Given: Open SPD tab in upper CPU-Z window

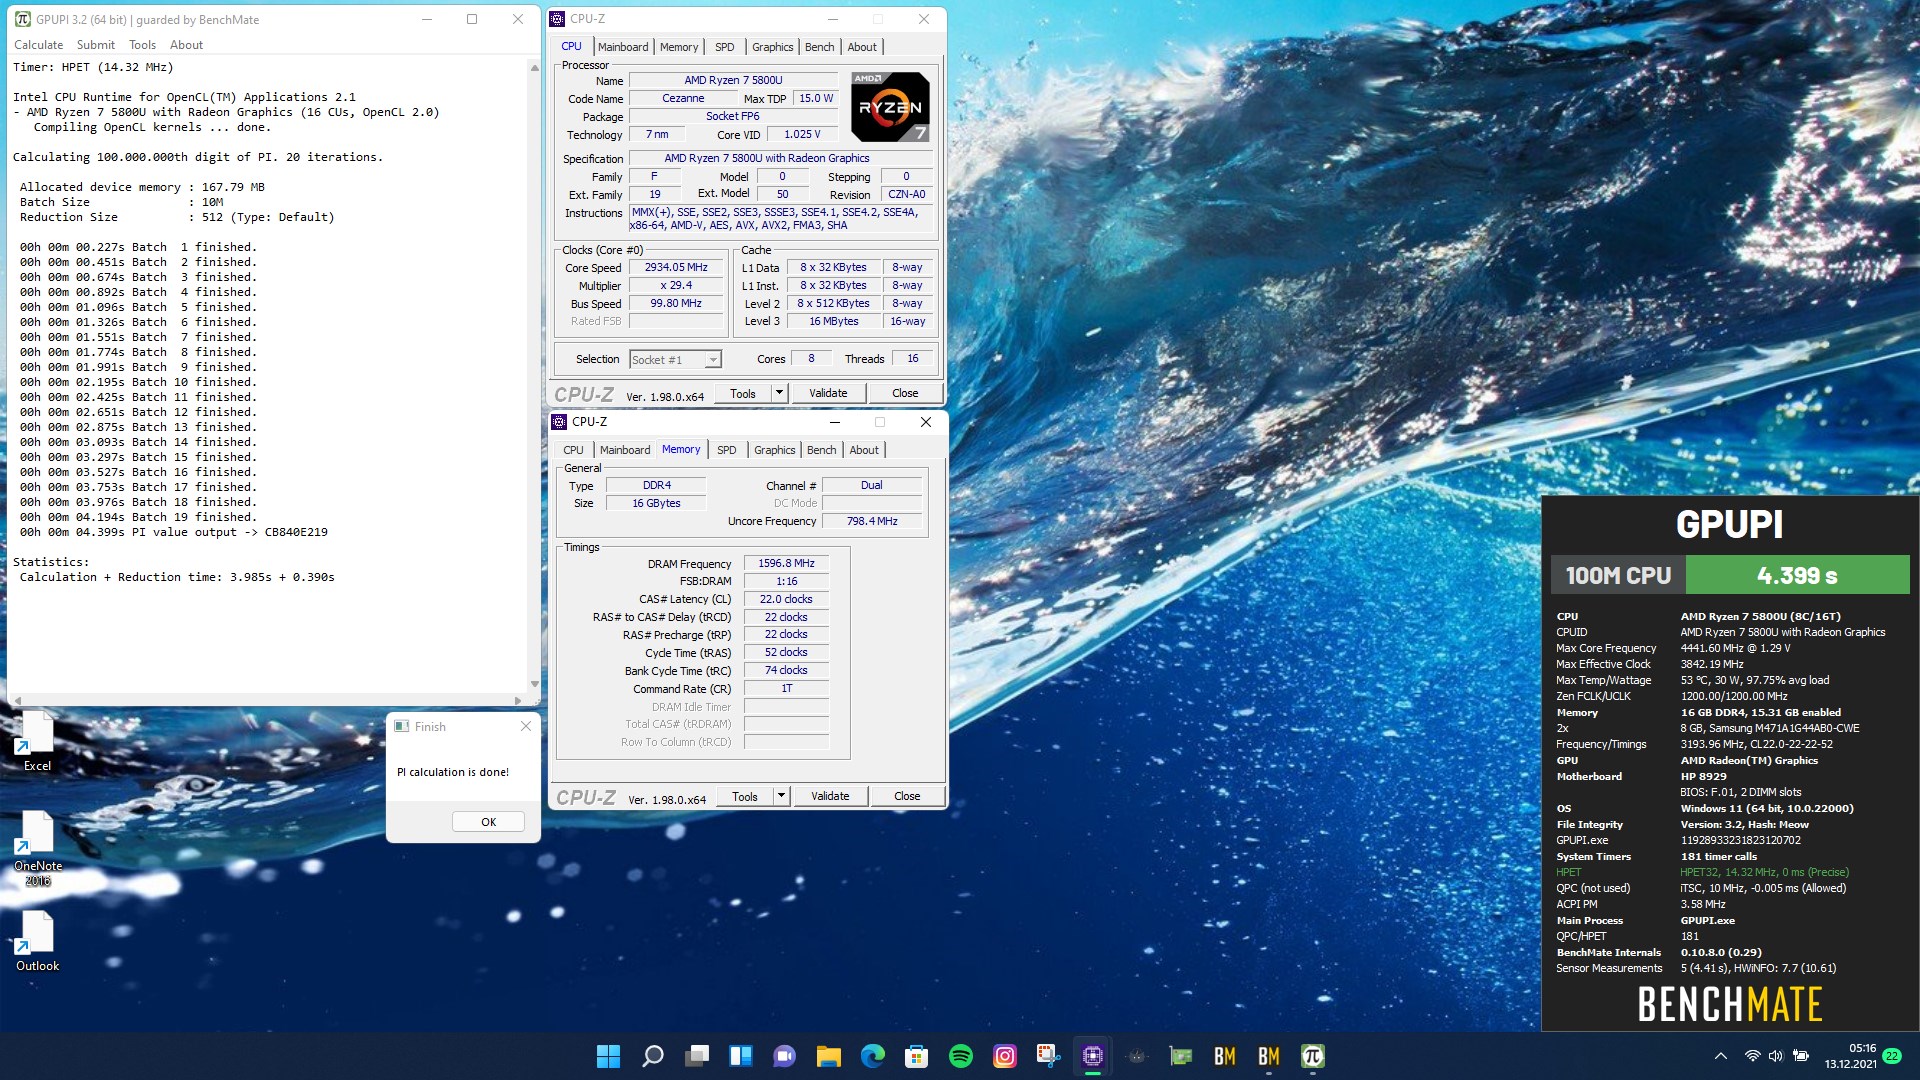Looking at the screenshot, I should point(725,47).
